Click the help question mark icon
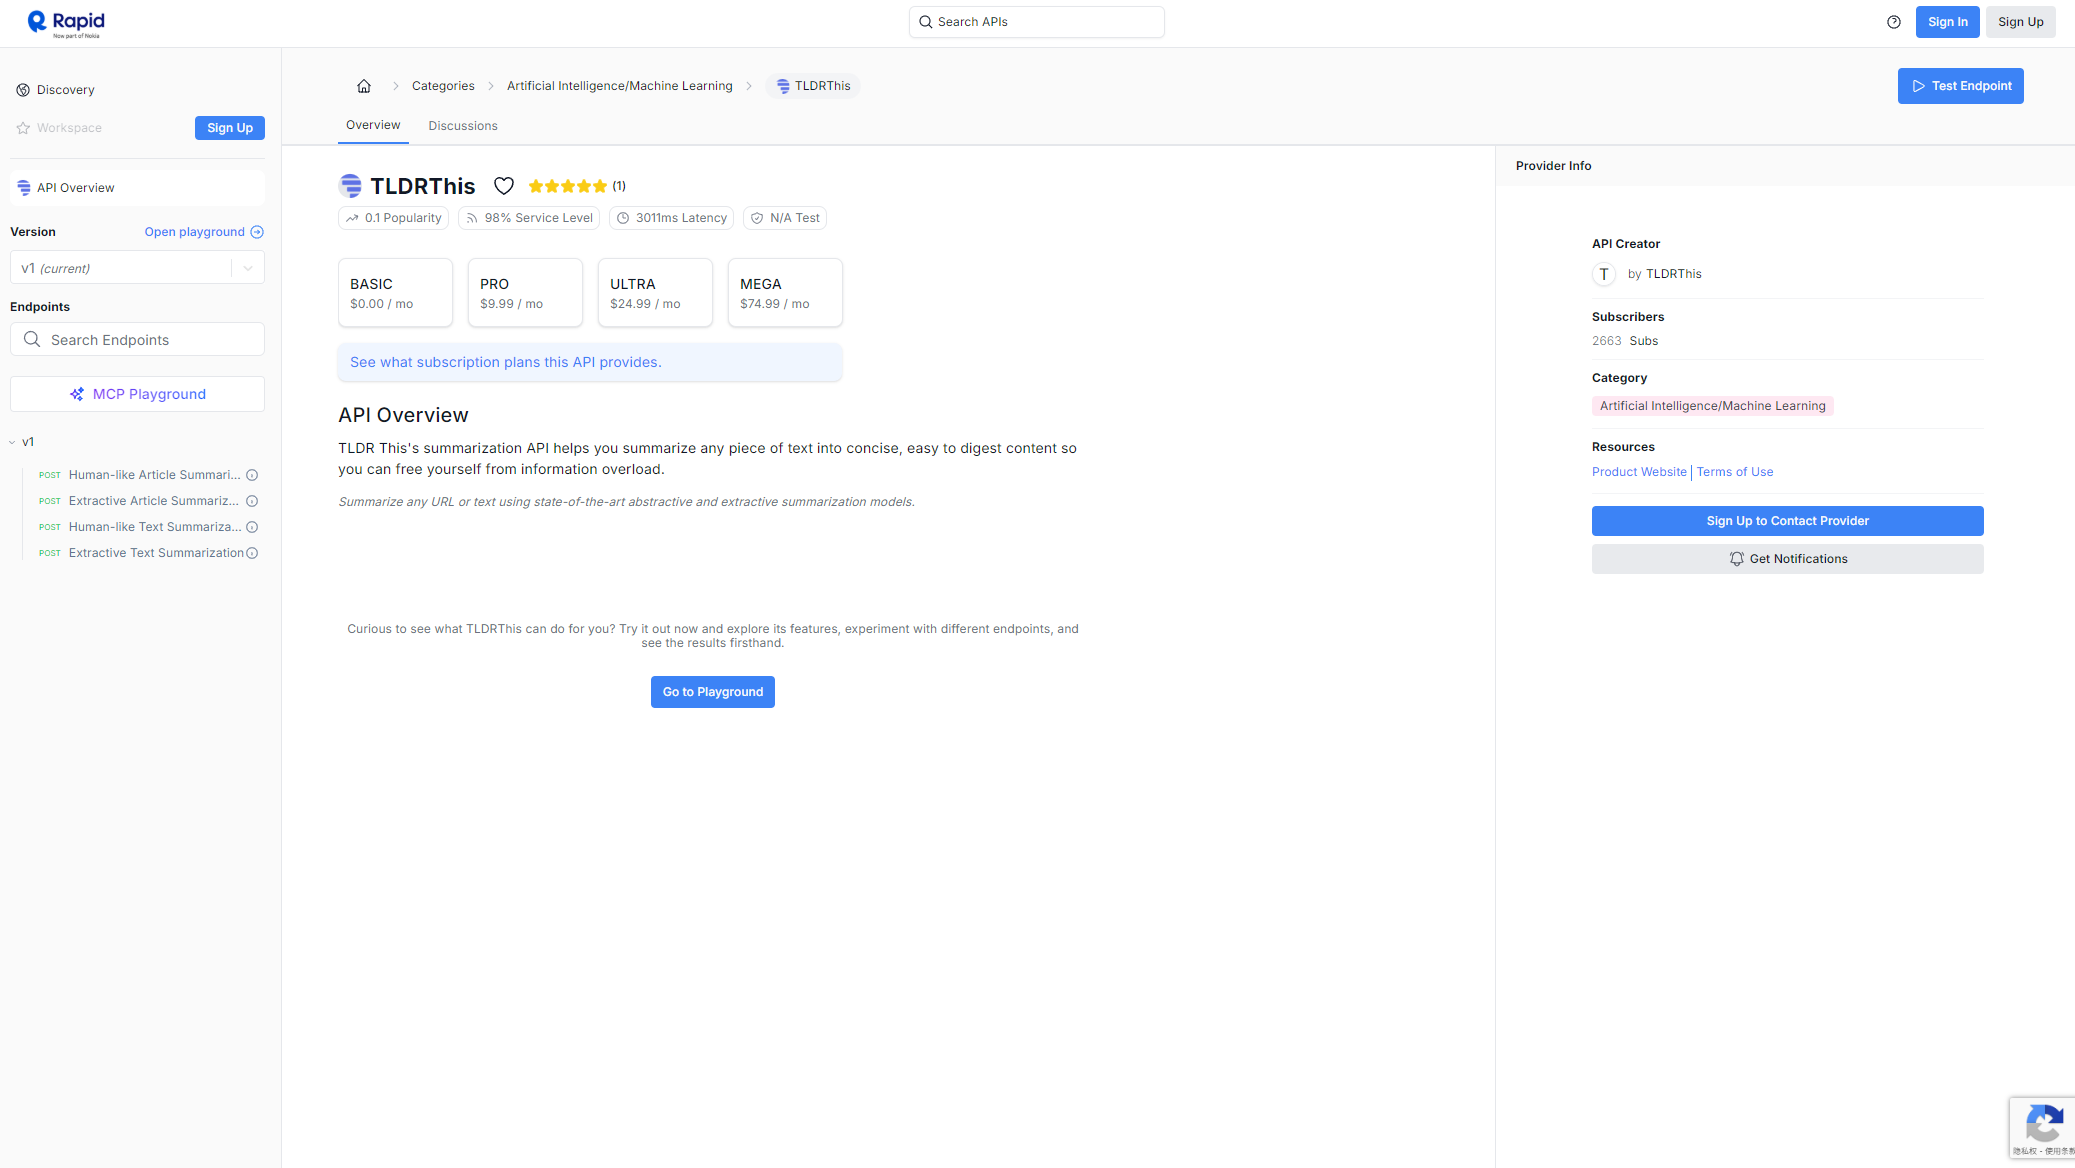Screen dimensions: 2075x1168 (x=1893, y=22)
